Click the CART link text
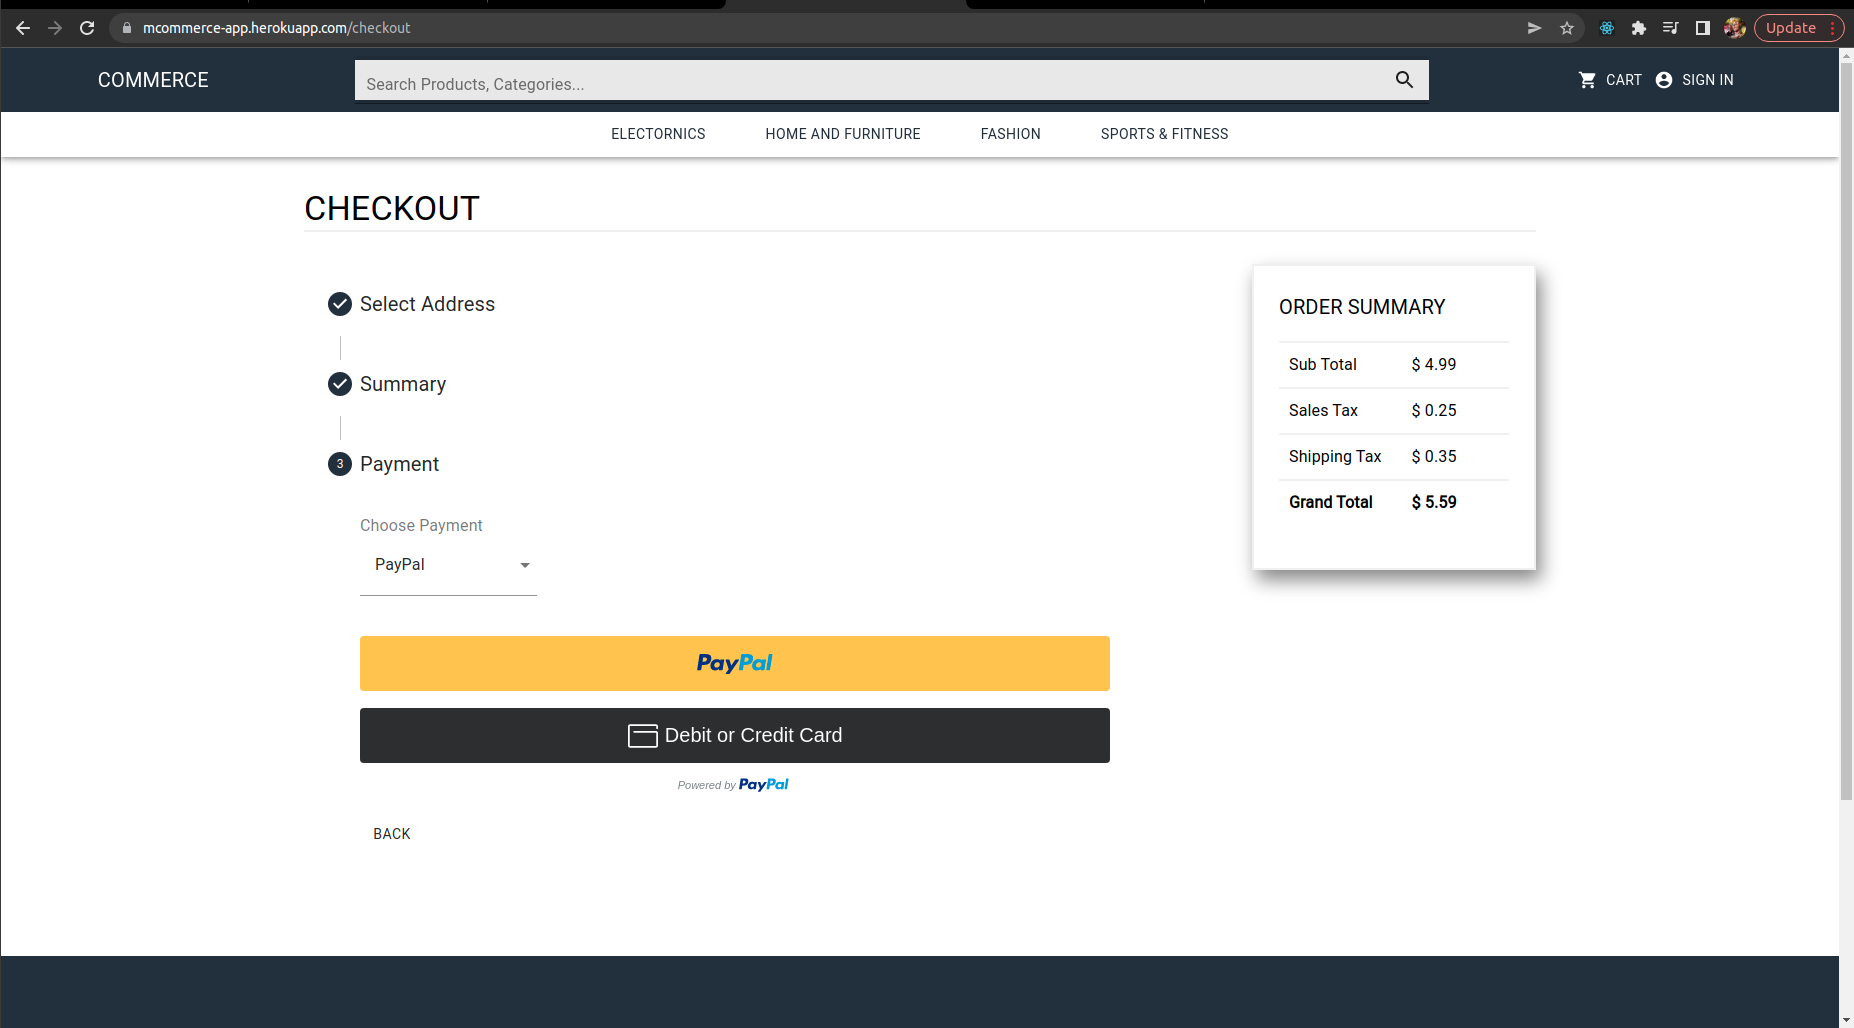Screen dimensions: 1854x1028 [x=1624, y=80]
